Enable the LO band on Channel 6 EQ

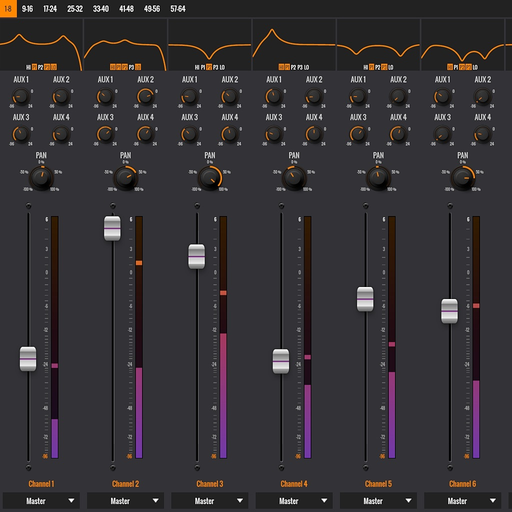[x=475, y=67]
